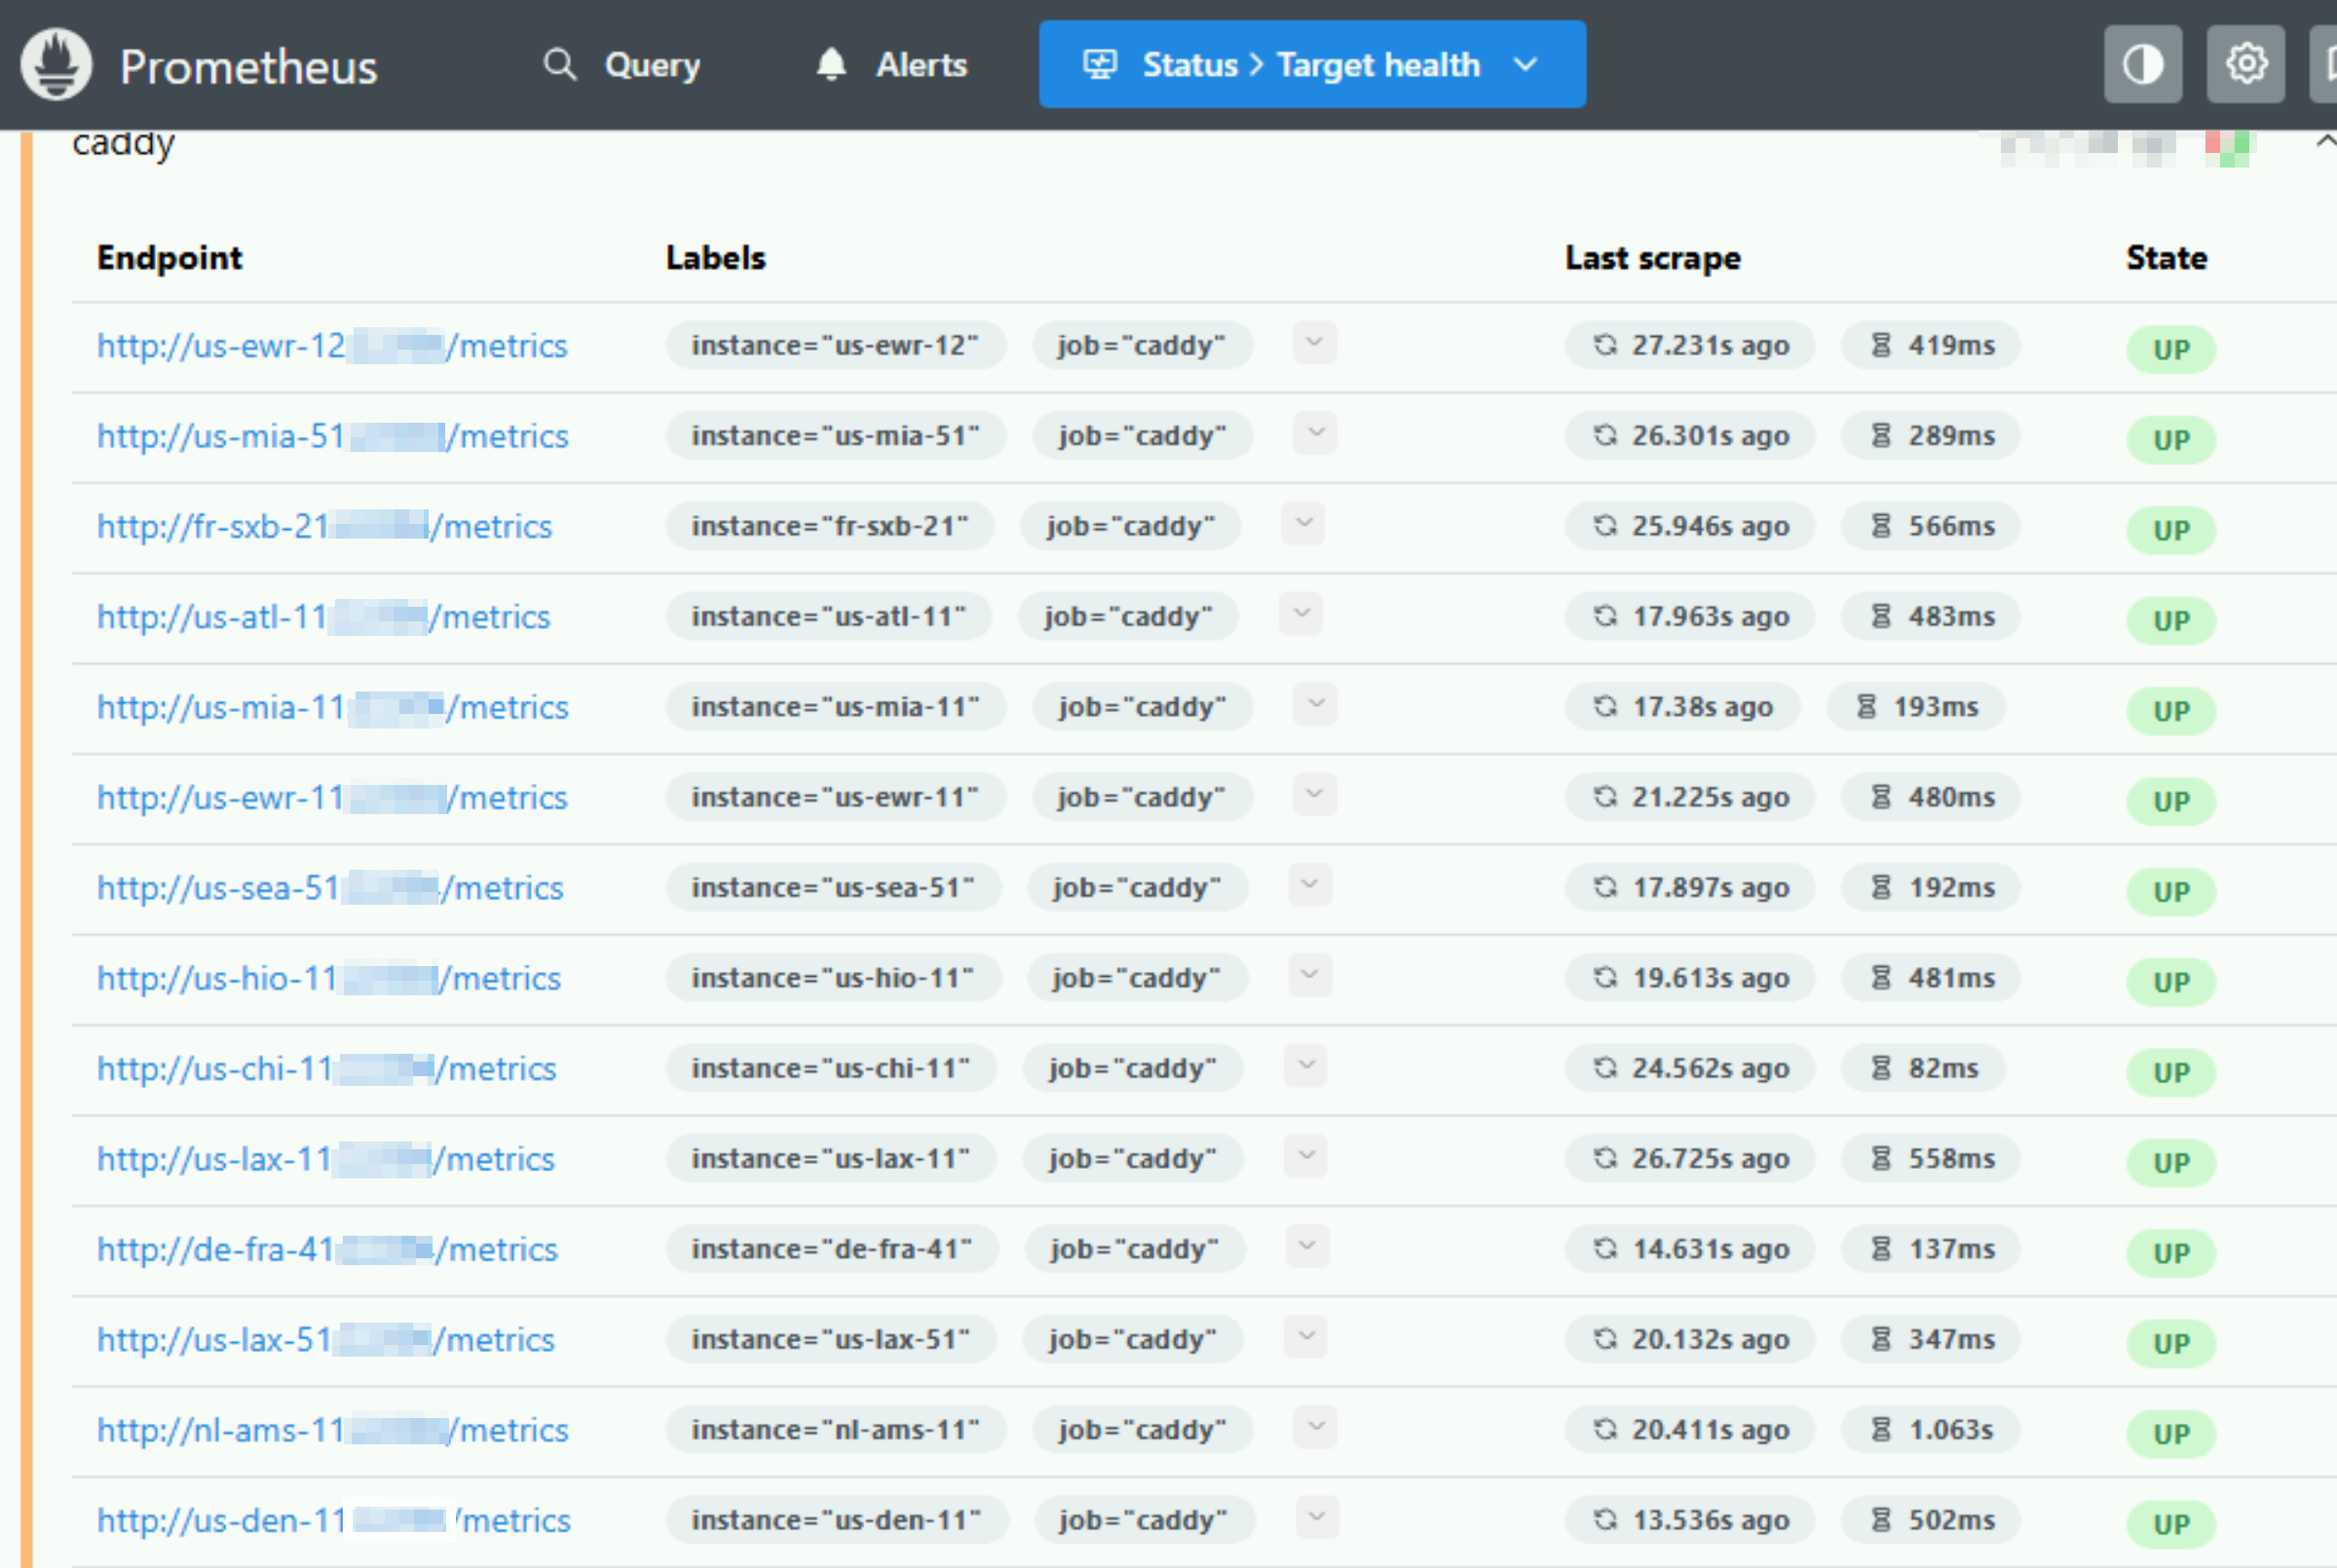Expand labels for the us-den-11 row

click(x=1316, y=1517)
